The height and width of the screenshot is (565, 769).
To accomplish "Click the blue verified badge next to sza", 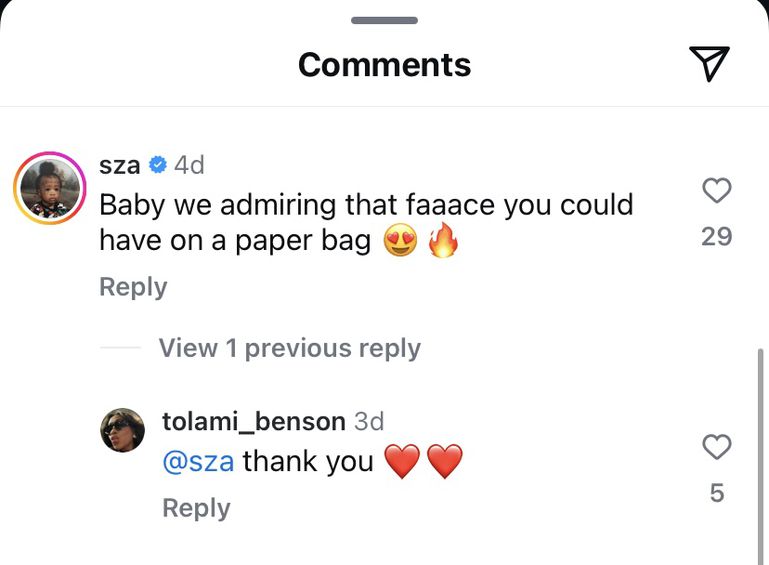I will 158,165.
